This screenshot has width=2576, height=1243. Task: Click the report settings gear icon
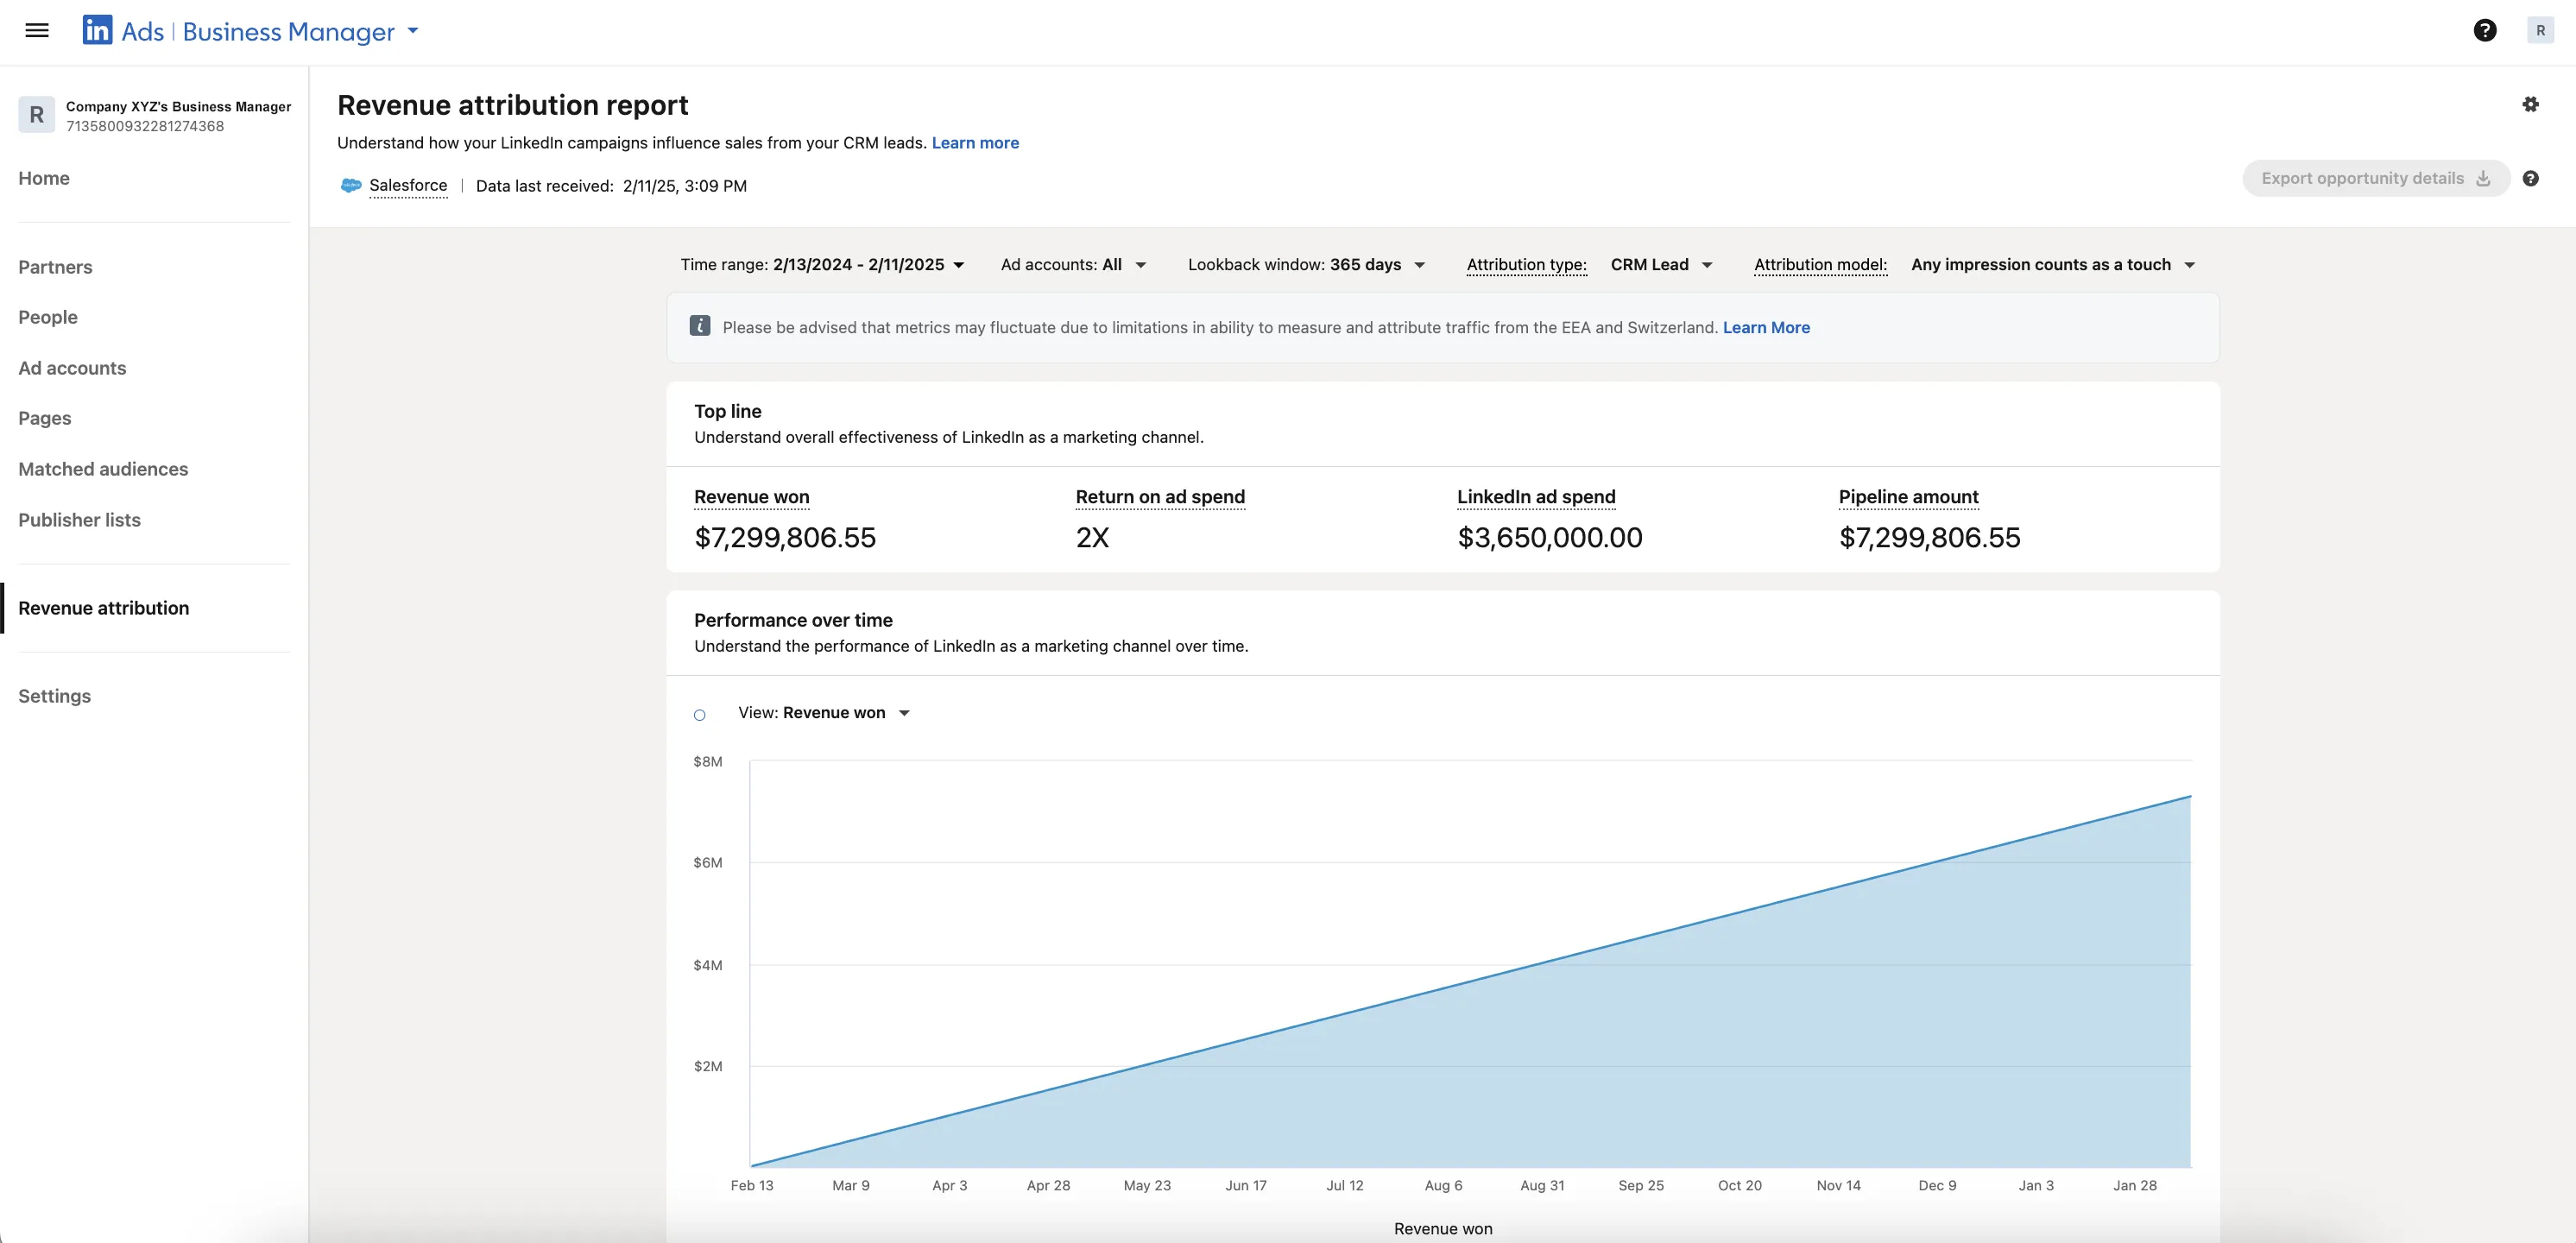pyautogui.click(x=2530, y=104)
